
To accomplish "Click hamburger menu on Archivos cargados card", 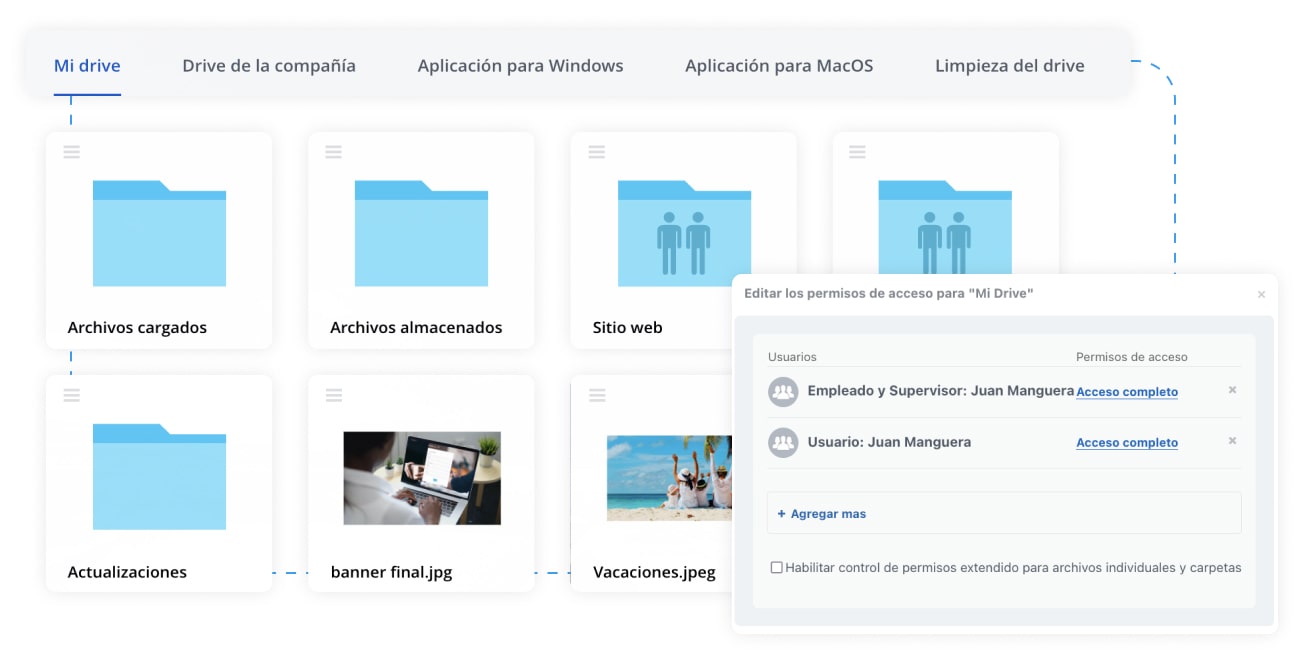I will coord(72,152).
